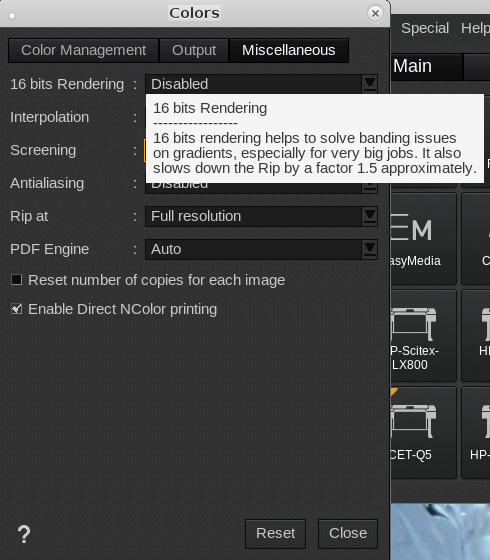Select the HP-Scitex-LX800 printer icon
Viewport: 490px width, 560px height.
pyautogui.click(x=424, y=336)
